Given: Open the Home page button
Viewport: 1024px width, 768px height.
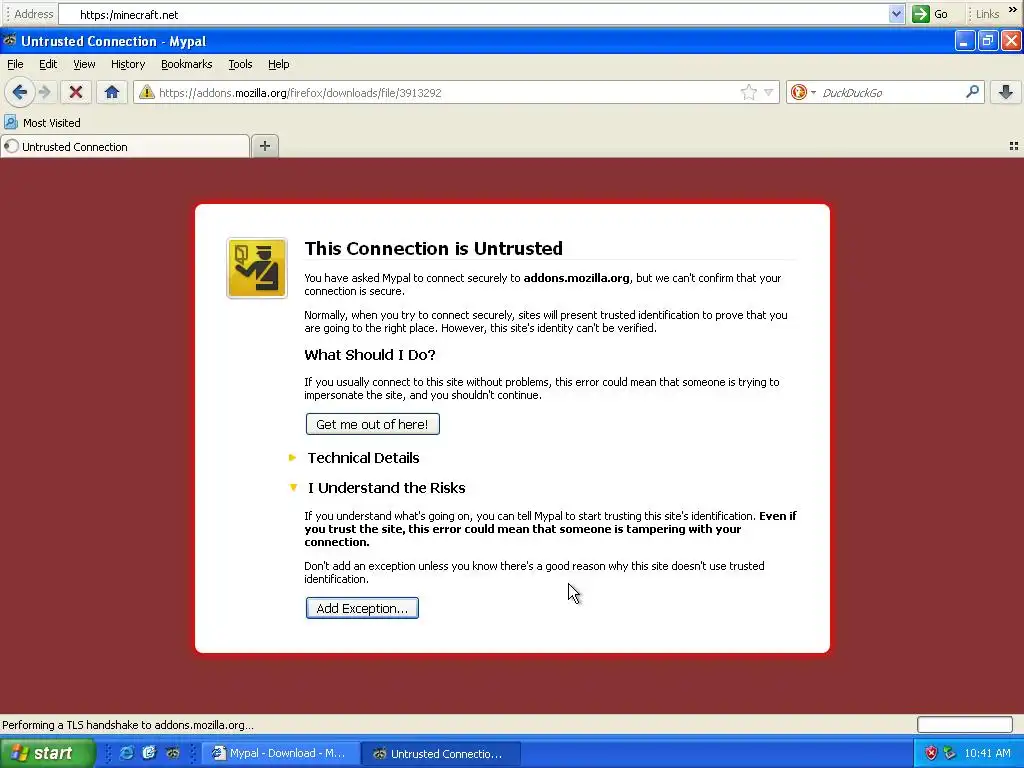Looking at the screenshot, I should click(x=112, y=92).
